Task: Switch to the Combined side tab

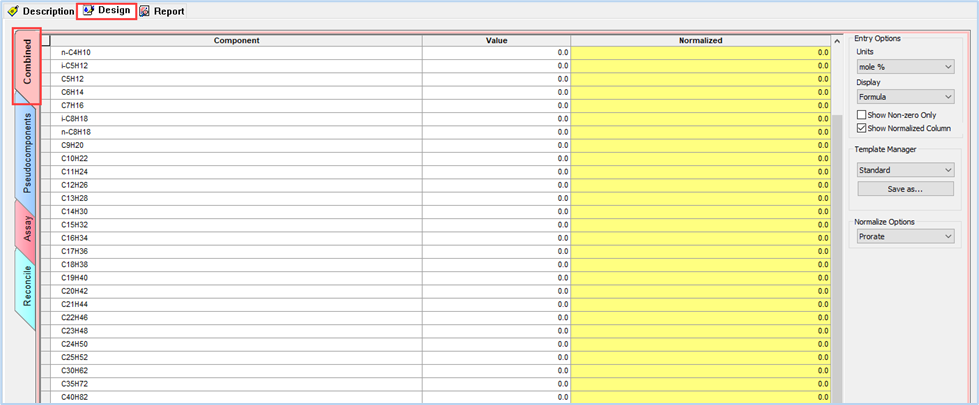Action: point(27,66)
